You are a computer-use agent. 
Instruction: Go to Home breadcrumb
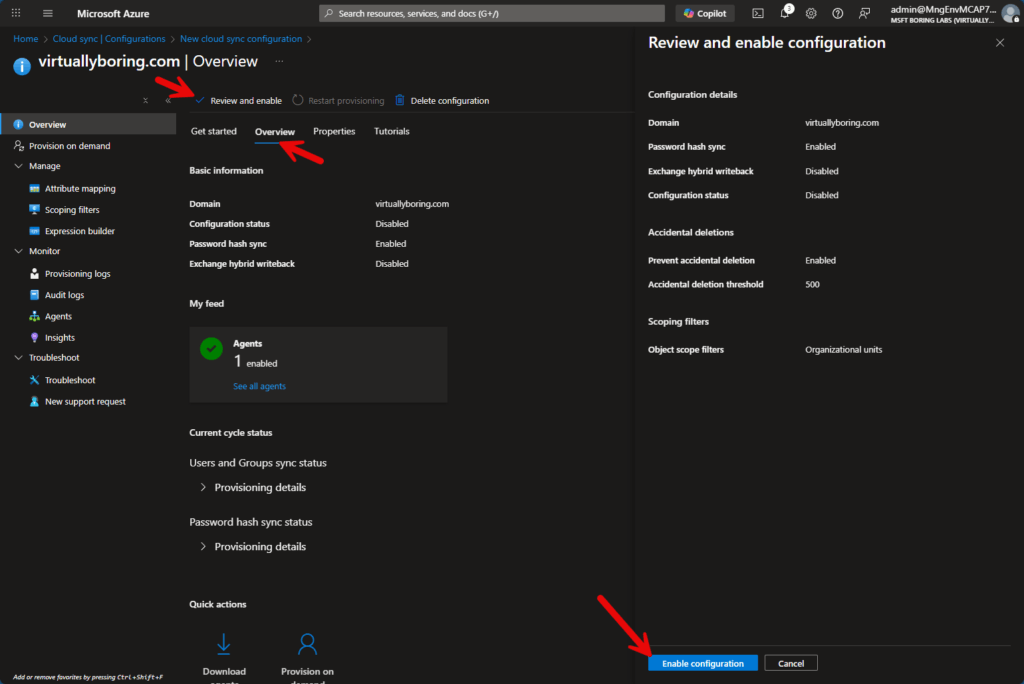25,39
